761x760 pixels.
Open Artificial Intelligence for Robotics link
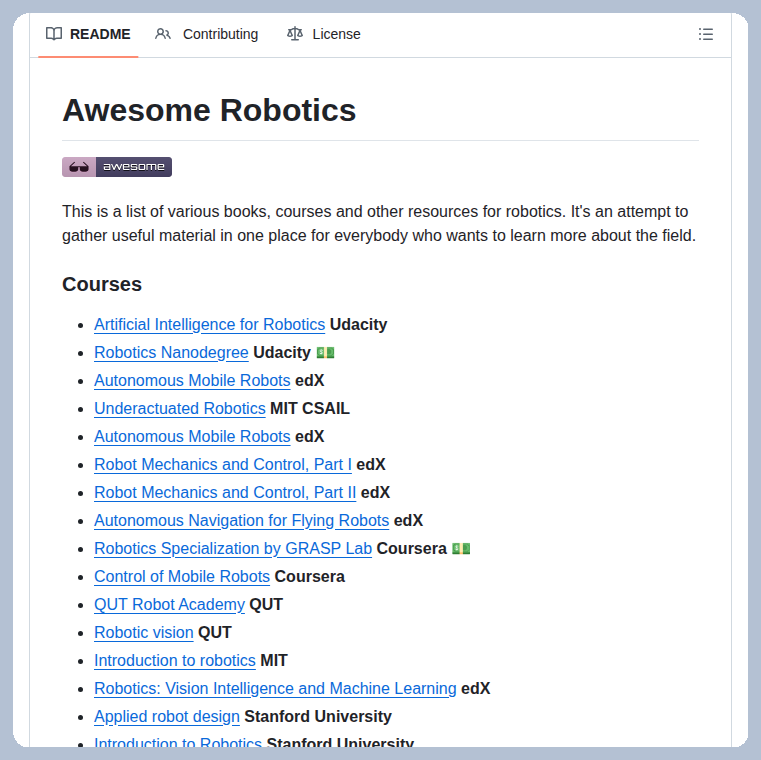click(x=210, y=324)
